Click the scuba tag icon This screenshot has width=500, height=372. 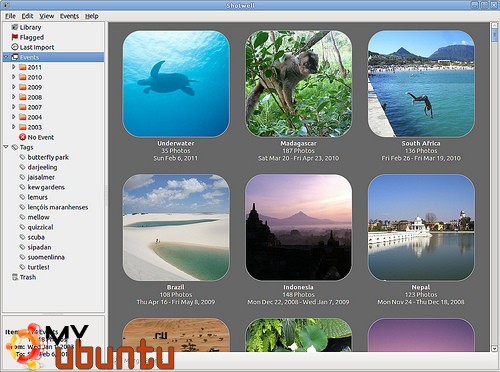point(23,237)
